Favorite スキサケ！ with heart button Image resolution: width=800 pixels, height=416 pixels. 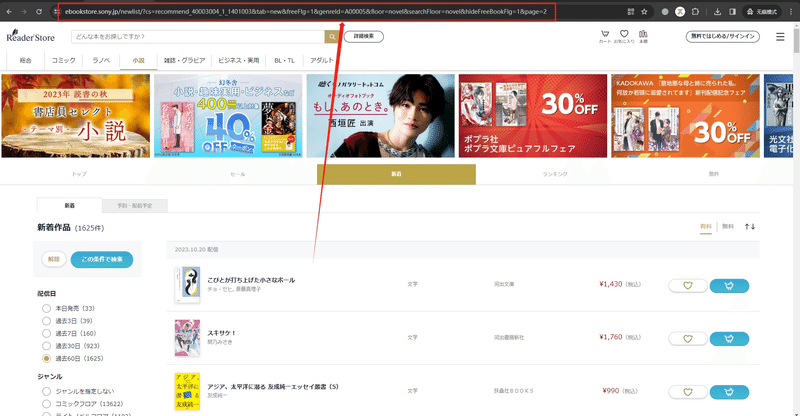pyautogui.click(x=688, y=339)
